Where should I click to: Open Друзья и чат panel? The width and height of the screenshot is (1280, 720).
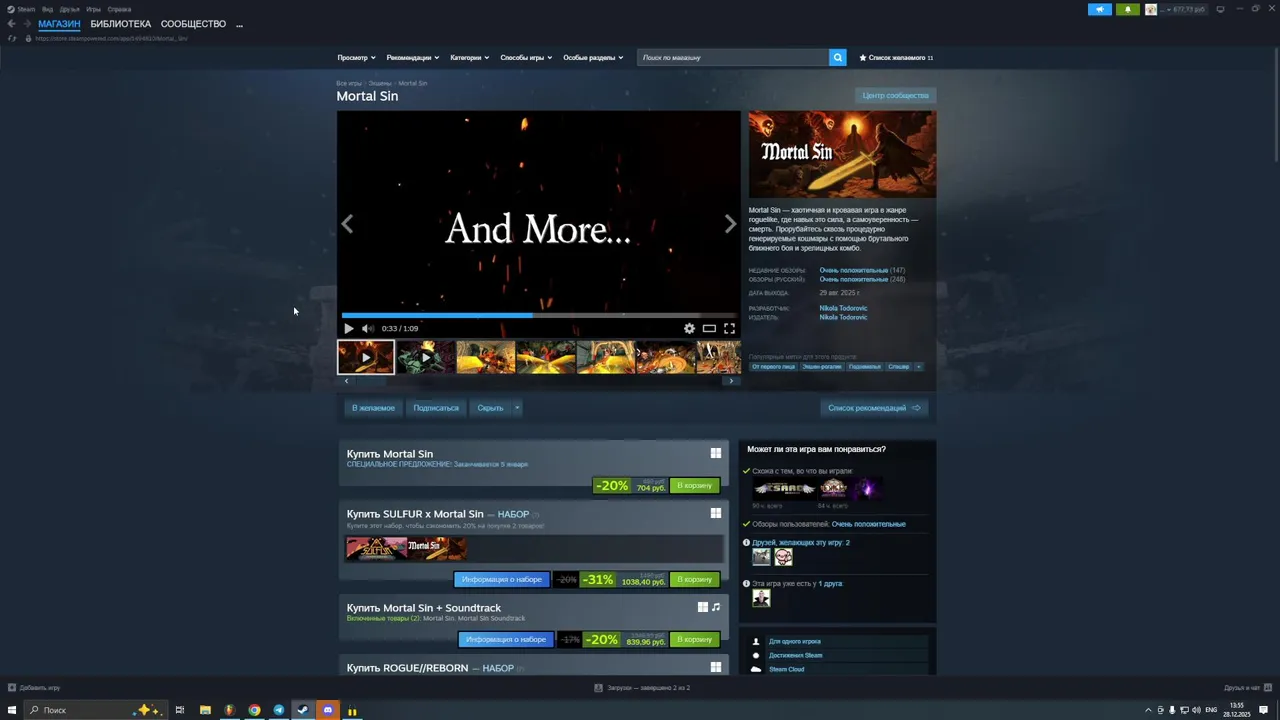tap(1247, 688)
